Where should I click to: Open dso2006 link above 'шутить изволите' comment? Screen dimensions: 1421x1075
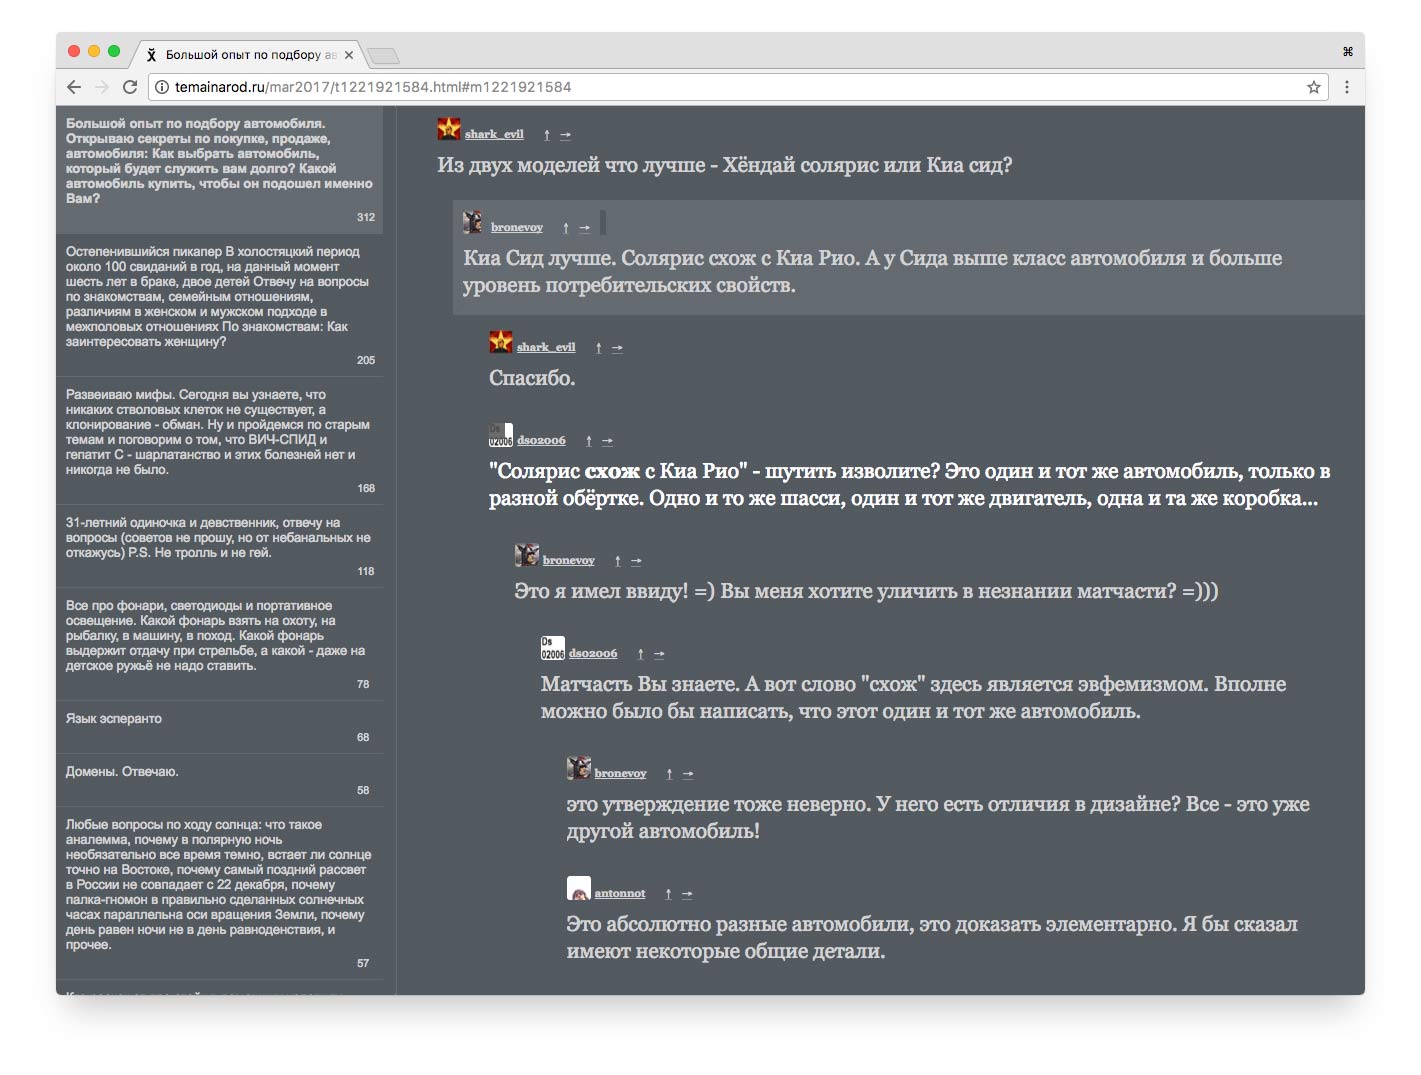tap(541, 440)
